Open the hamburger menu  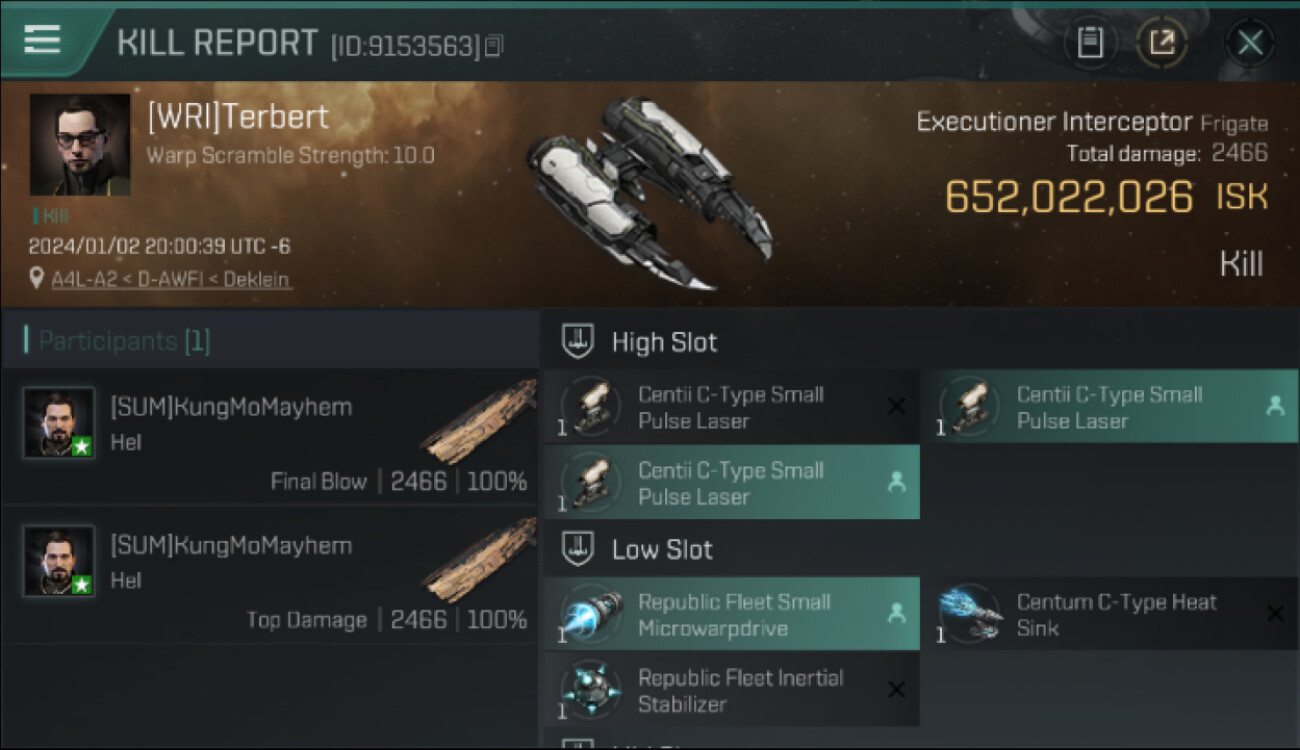point(42,40)
